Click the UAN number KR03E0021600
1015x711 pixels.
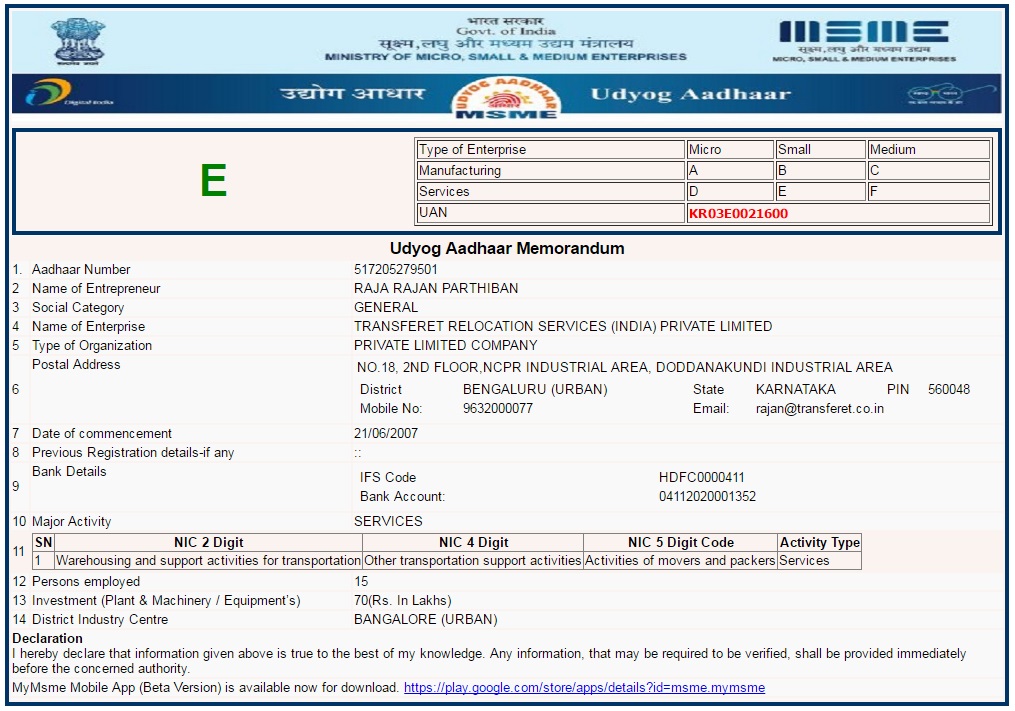(739, 214)
